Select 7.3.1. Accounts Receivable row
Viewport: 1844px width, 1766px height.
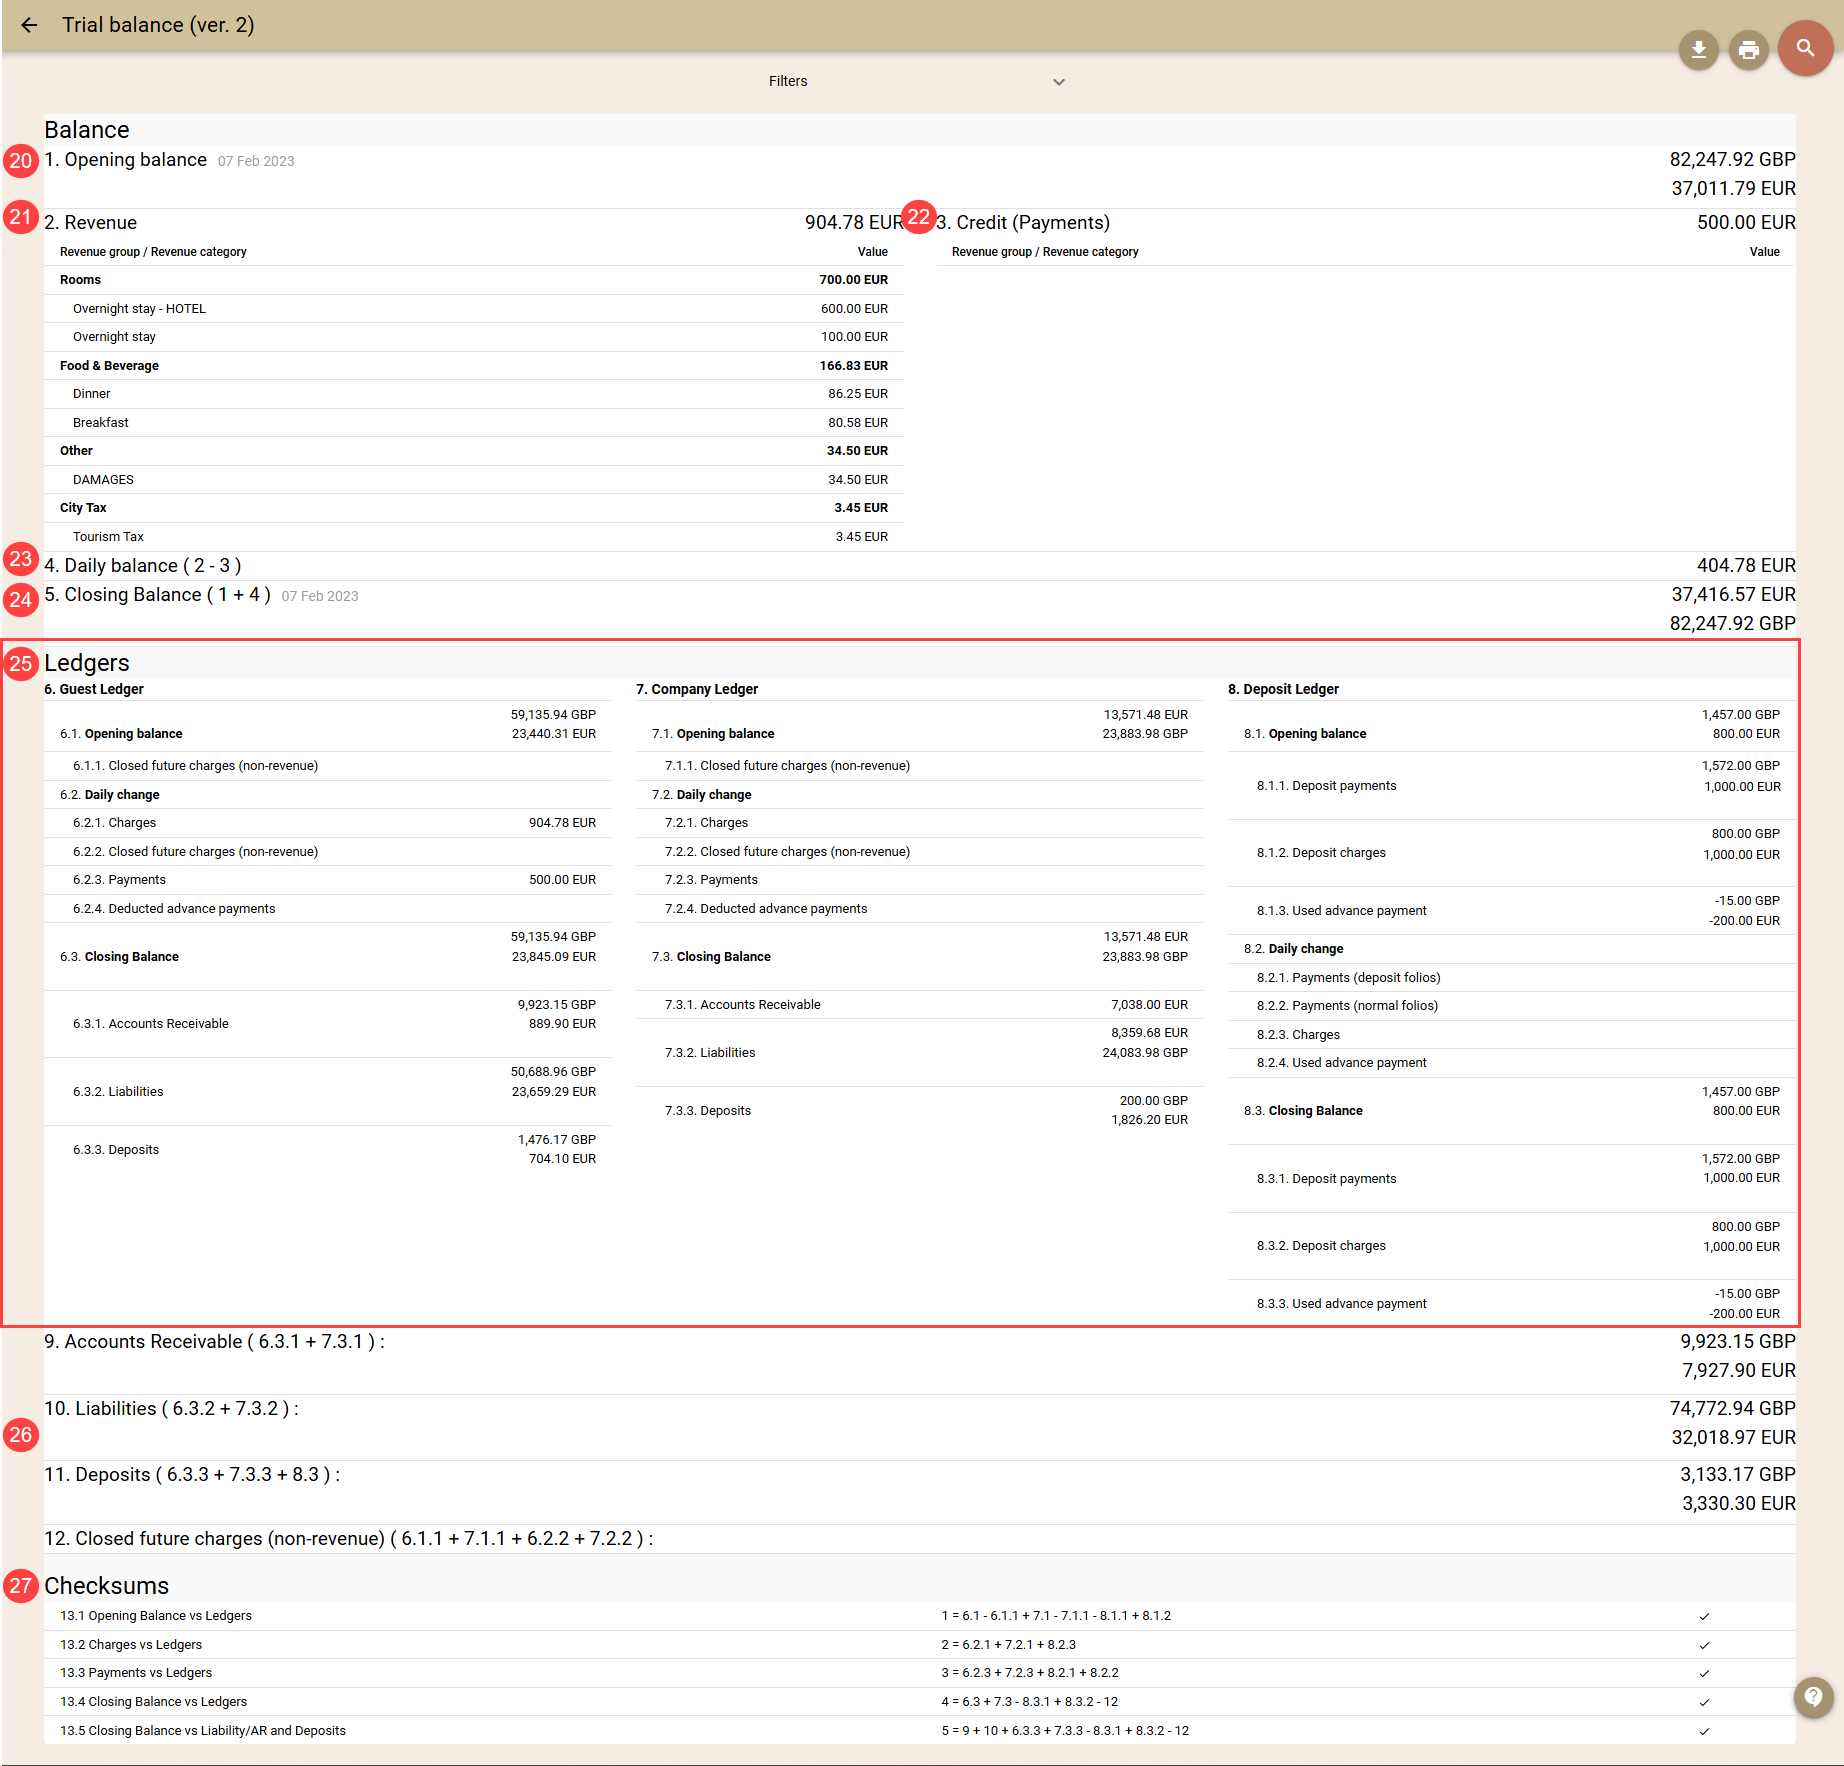(920, 1005)
